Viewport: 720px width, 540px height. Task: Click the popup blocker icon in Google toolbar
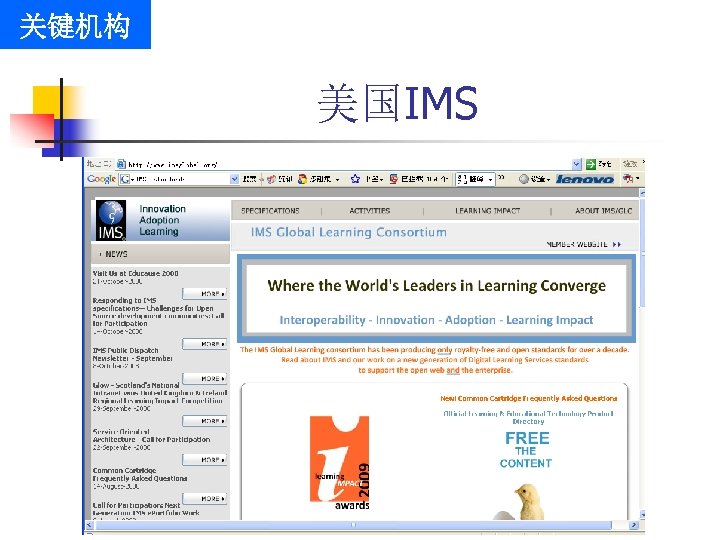394,179
